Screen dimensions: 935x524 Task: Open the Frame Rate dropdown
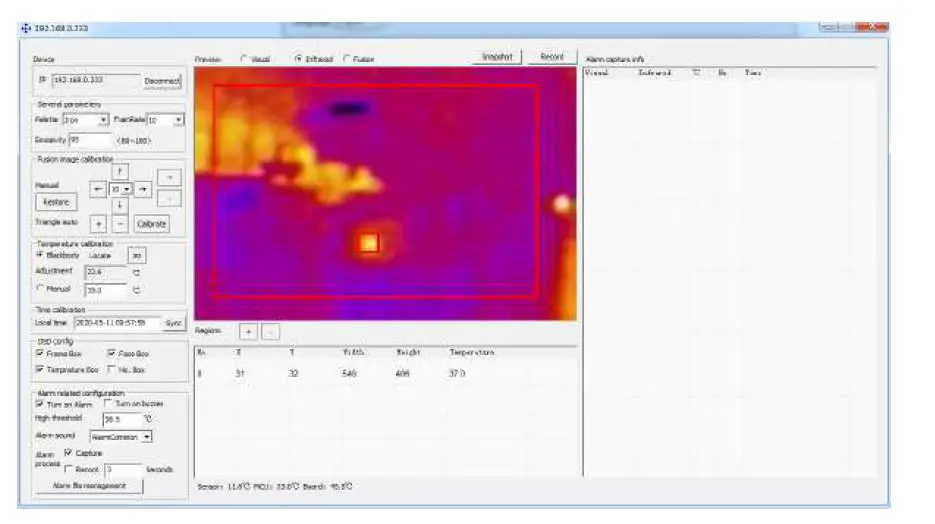pyautogui.click(x=178, y=120)
